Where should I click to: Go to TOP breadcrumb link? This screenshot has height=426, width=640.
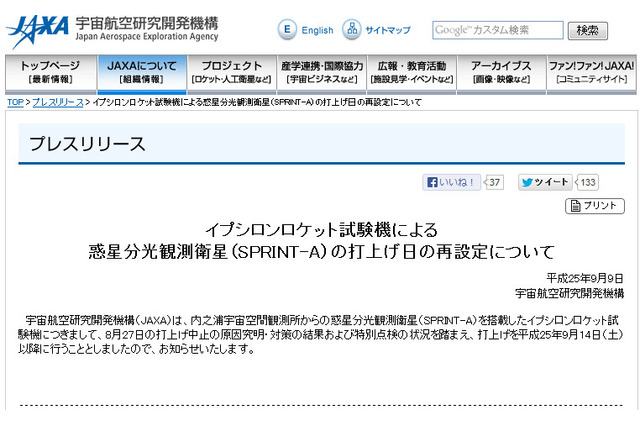pos(15,102)
